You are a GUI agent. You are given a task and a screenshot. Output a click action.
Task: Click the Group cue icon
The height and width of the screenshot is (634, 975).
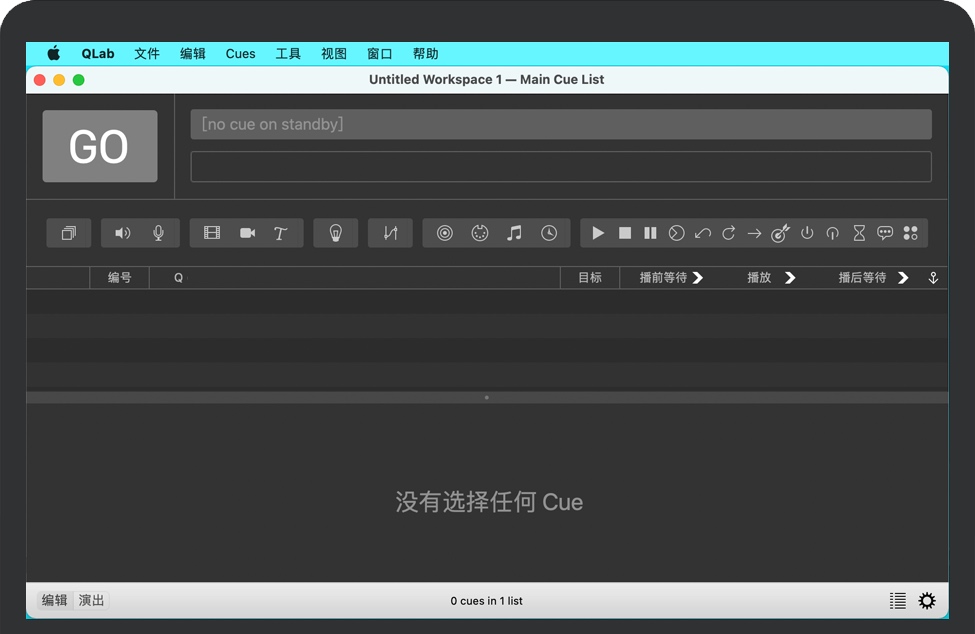click(x=69, y=233)
